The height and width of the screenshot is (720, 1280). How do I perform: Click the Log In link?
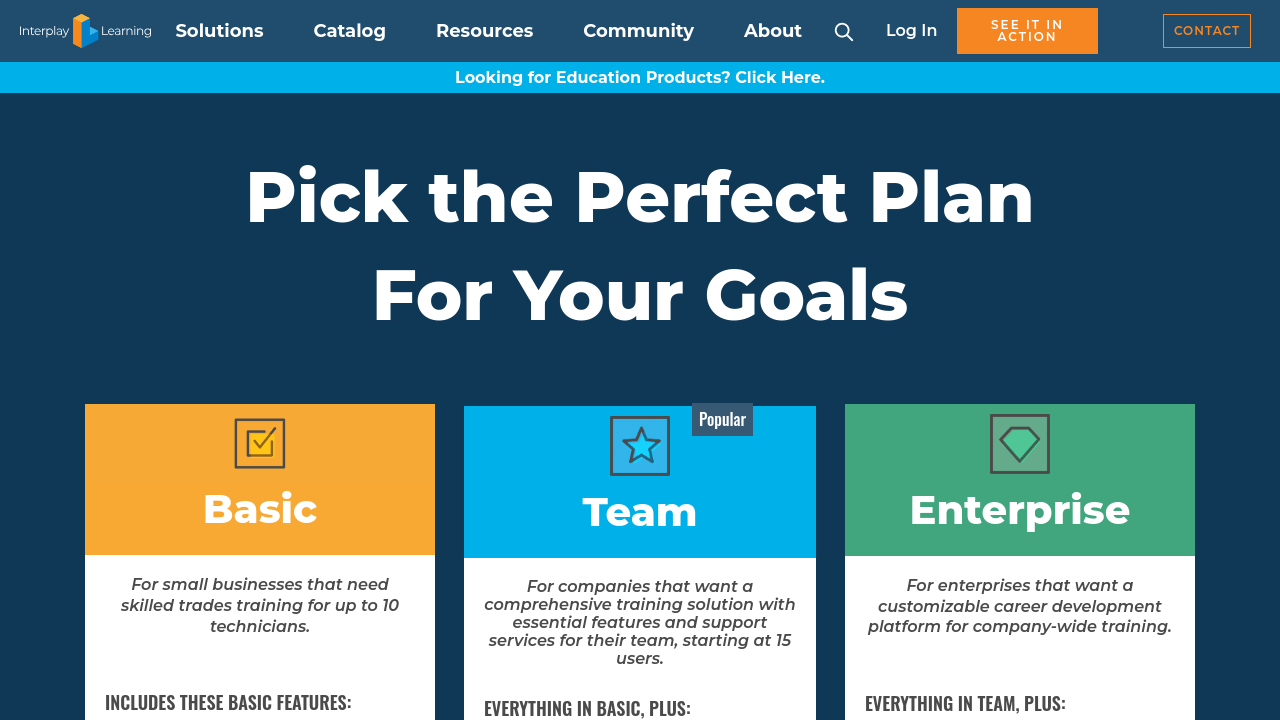911,31
